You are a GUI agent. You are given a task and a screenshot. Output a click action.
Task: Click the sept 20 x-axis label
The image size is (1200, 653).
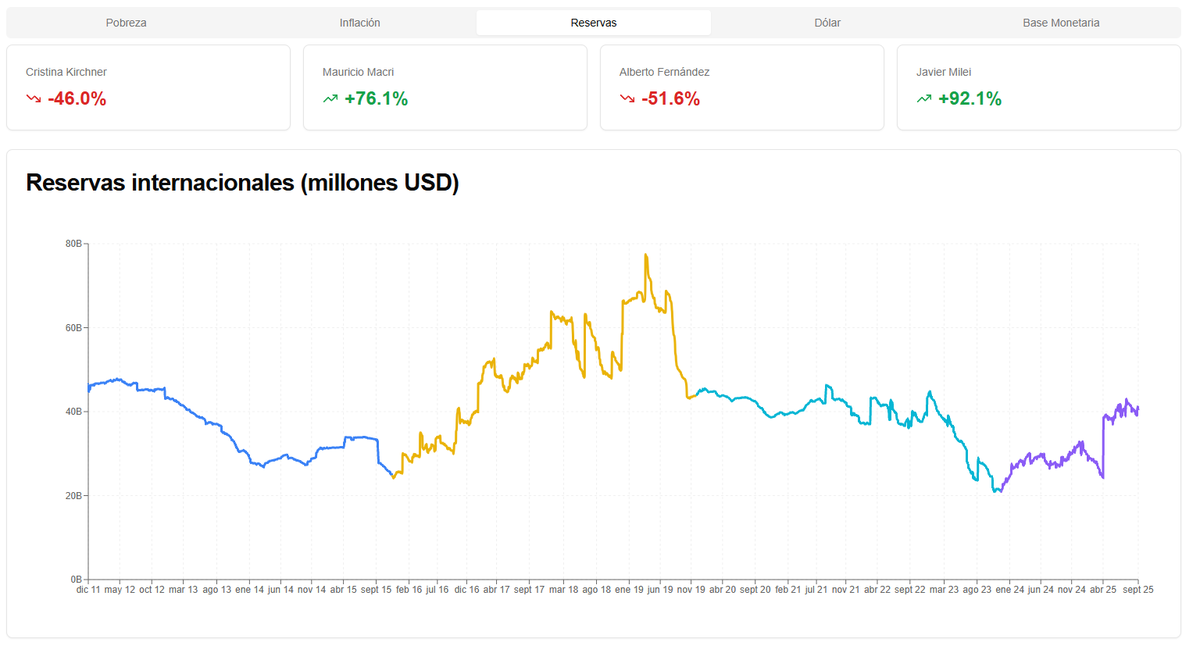coord(755,590)
